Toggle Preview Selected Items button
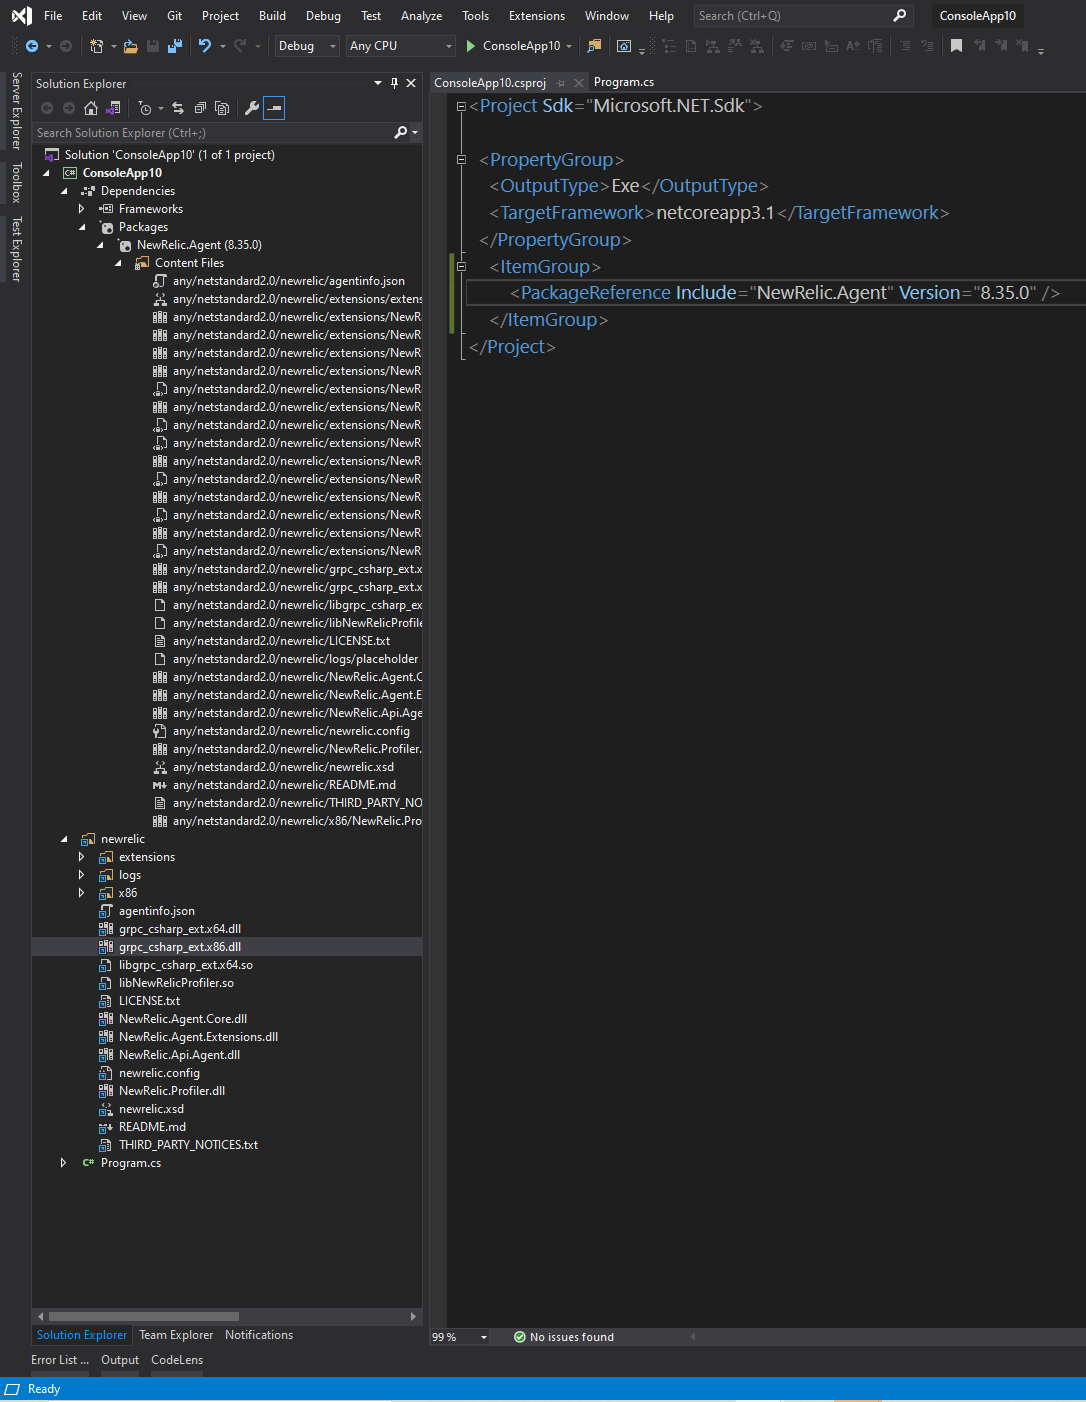The image size is (1086, 1402). 274,108
